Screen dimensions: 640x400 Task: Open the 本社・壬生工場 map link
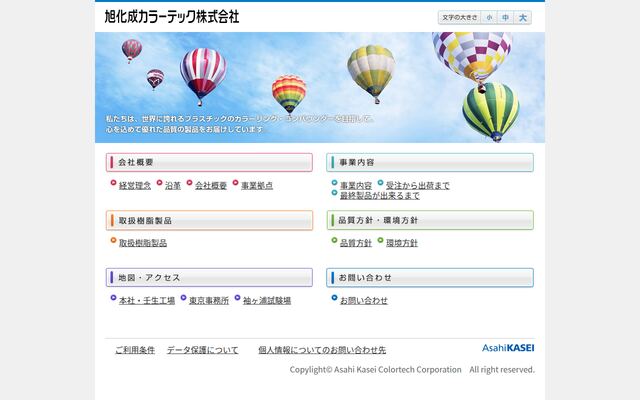click(x=147, y=301)
